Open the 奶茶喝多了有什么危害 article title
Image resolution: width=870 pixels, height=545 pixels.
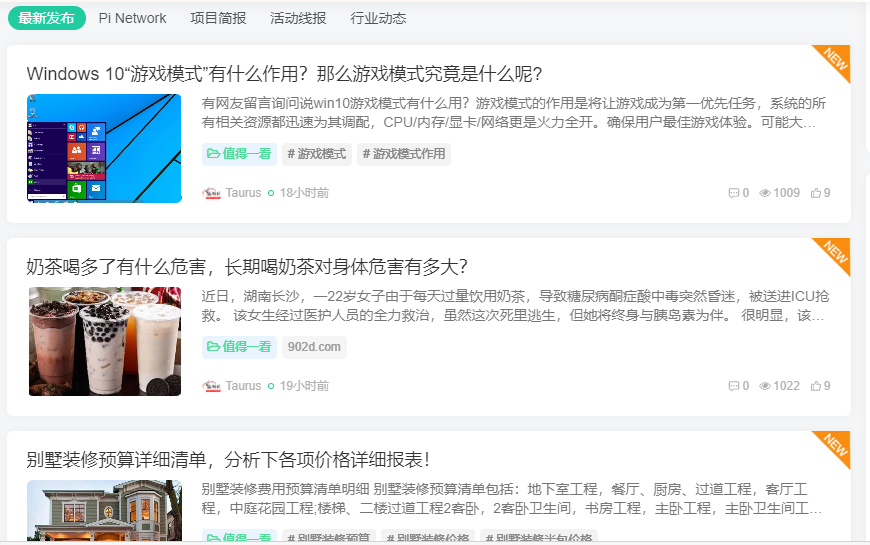tap(247, 267)
